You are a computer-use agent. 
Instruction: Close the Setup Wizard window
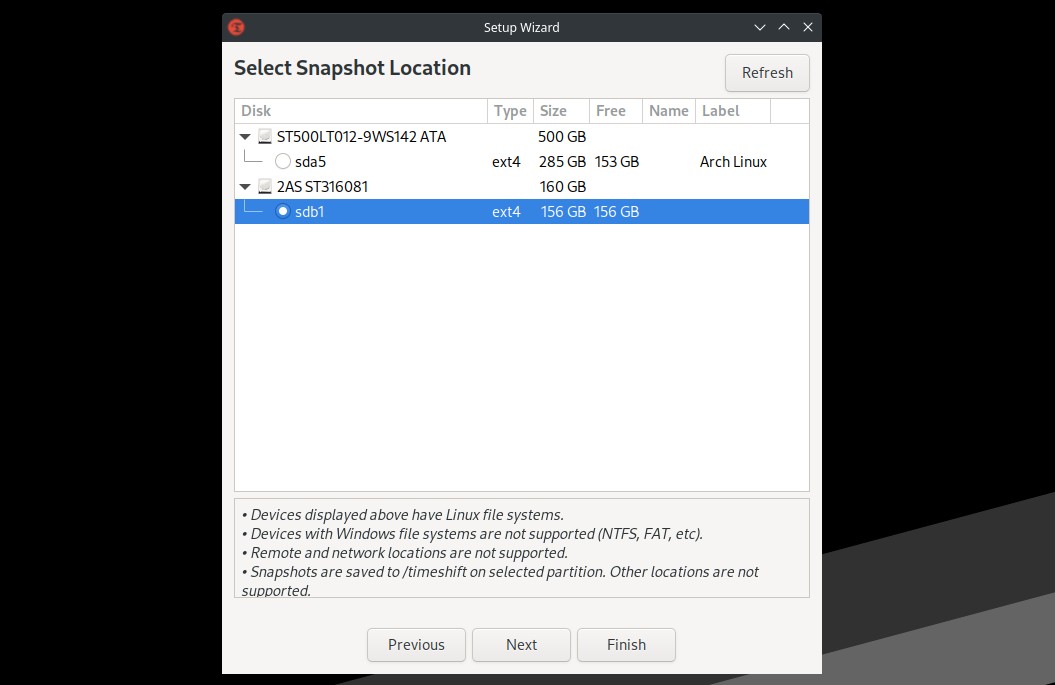[x=808, y=28]
